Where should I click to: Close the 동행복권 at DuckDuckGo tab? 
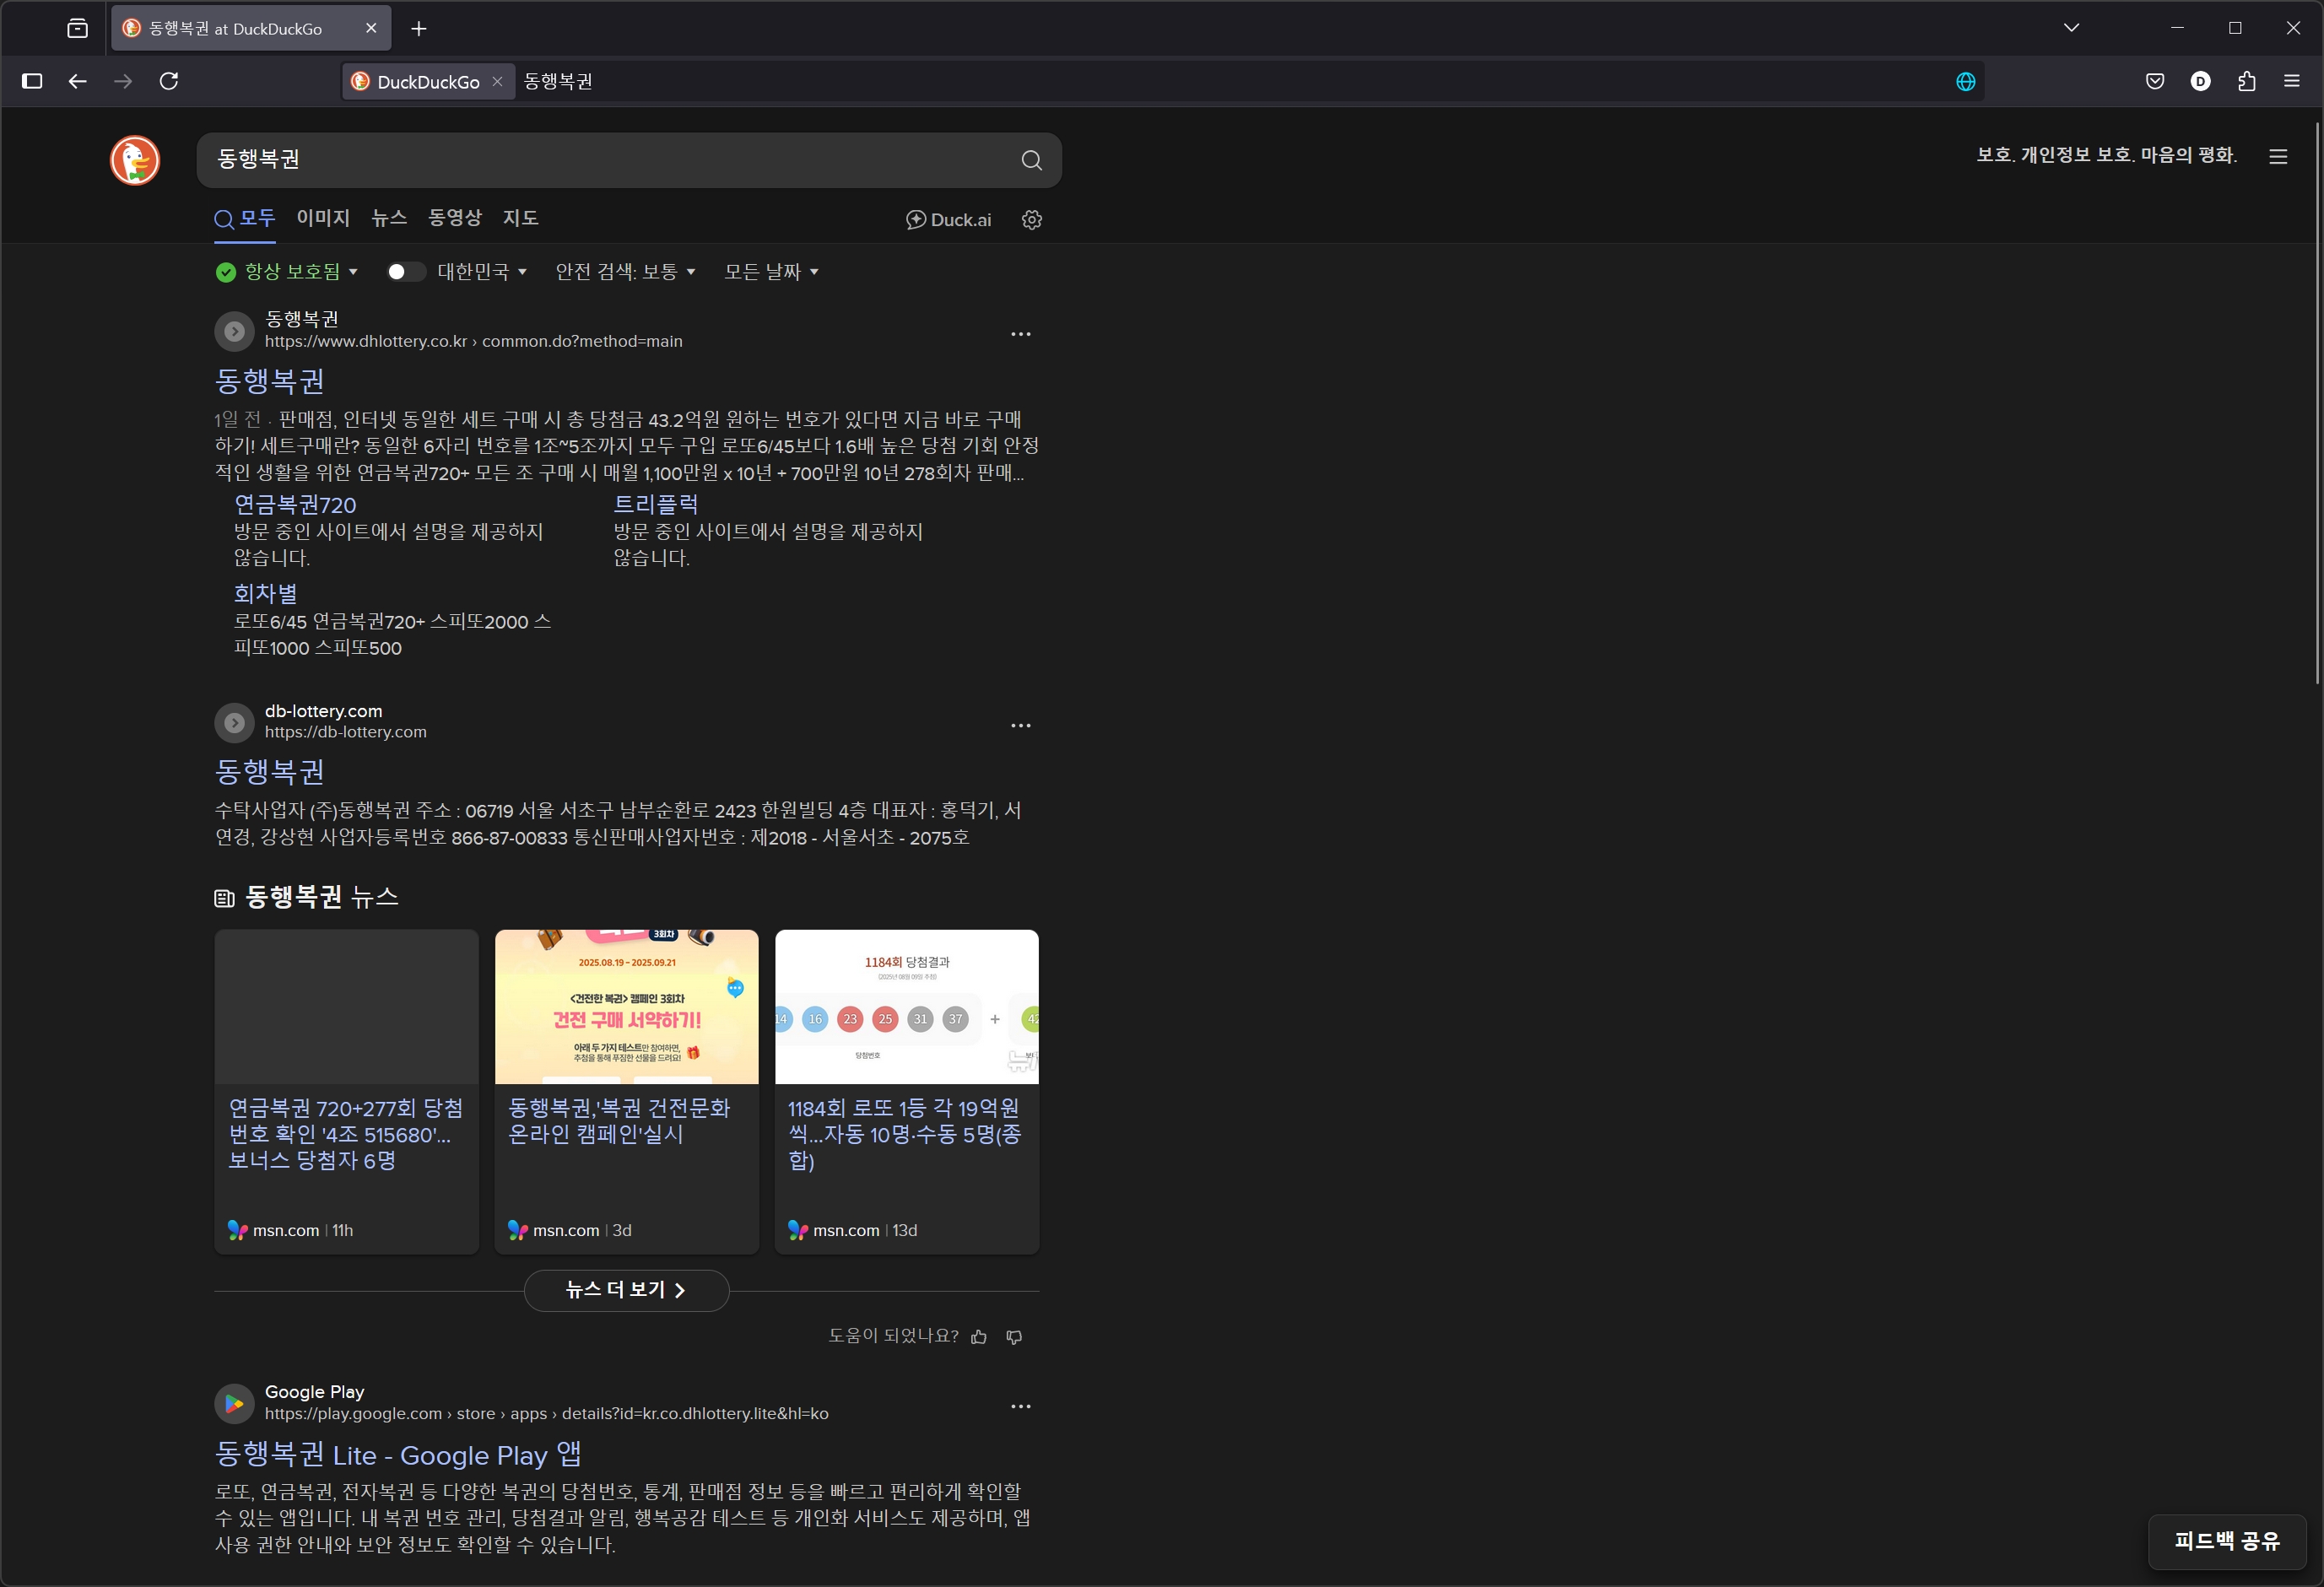371,28
